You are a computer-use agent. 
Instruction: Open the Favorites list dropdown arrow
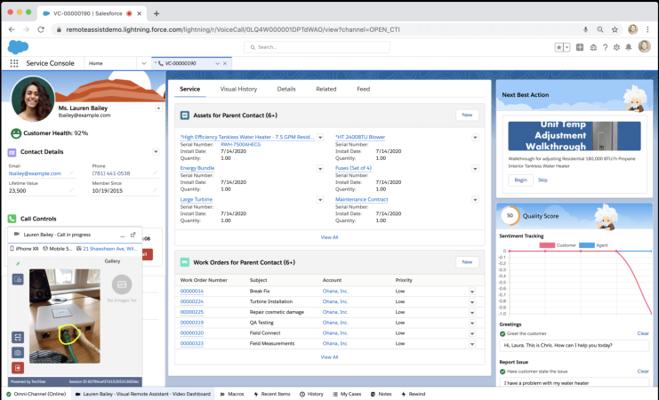coord(566,47)
